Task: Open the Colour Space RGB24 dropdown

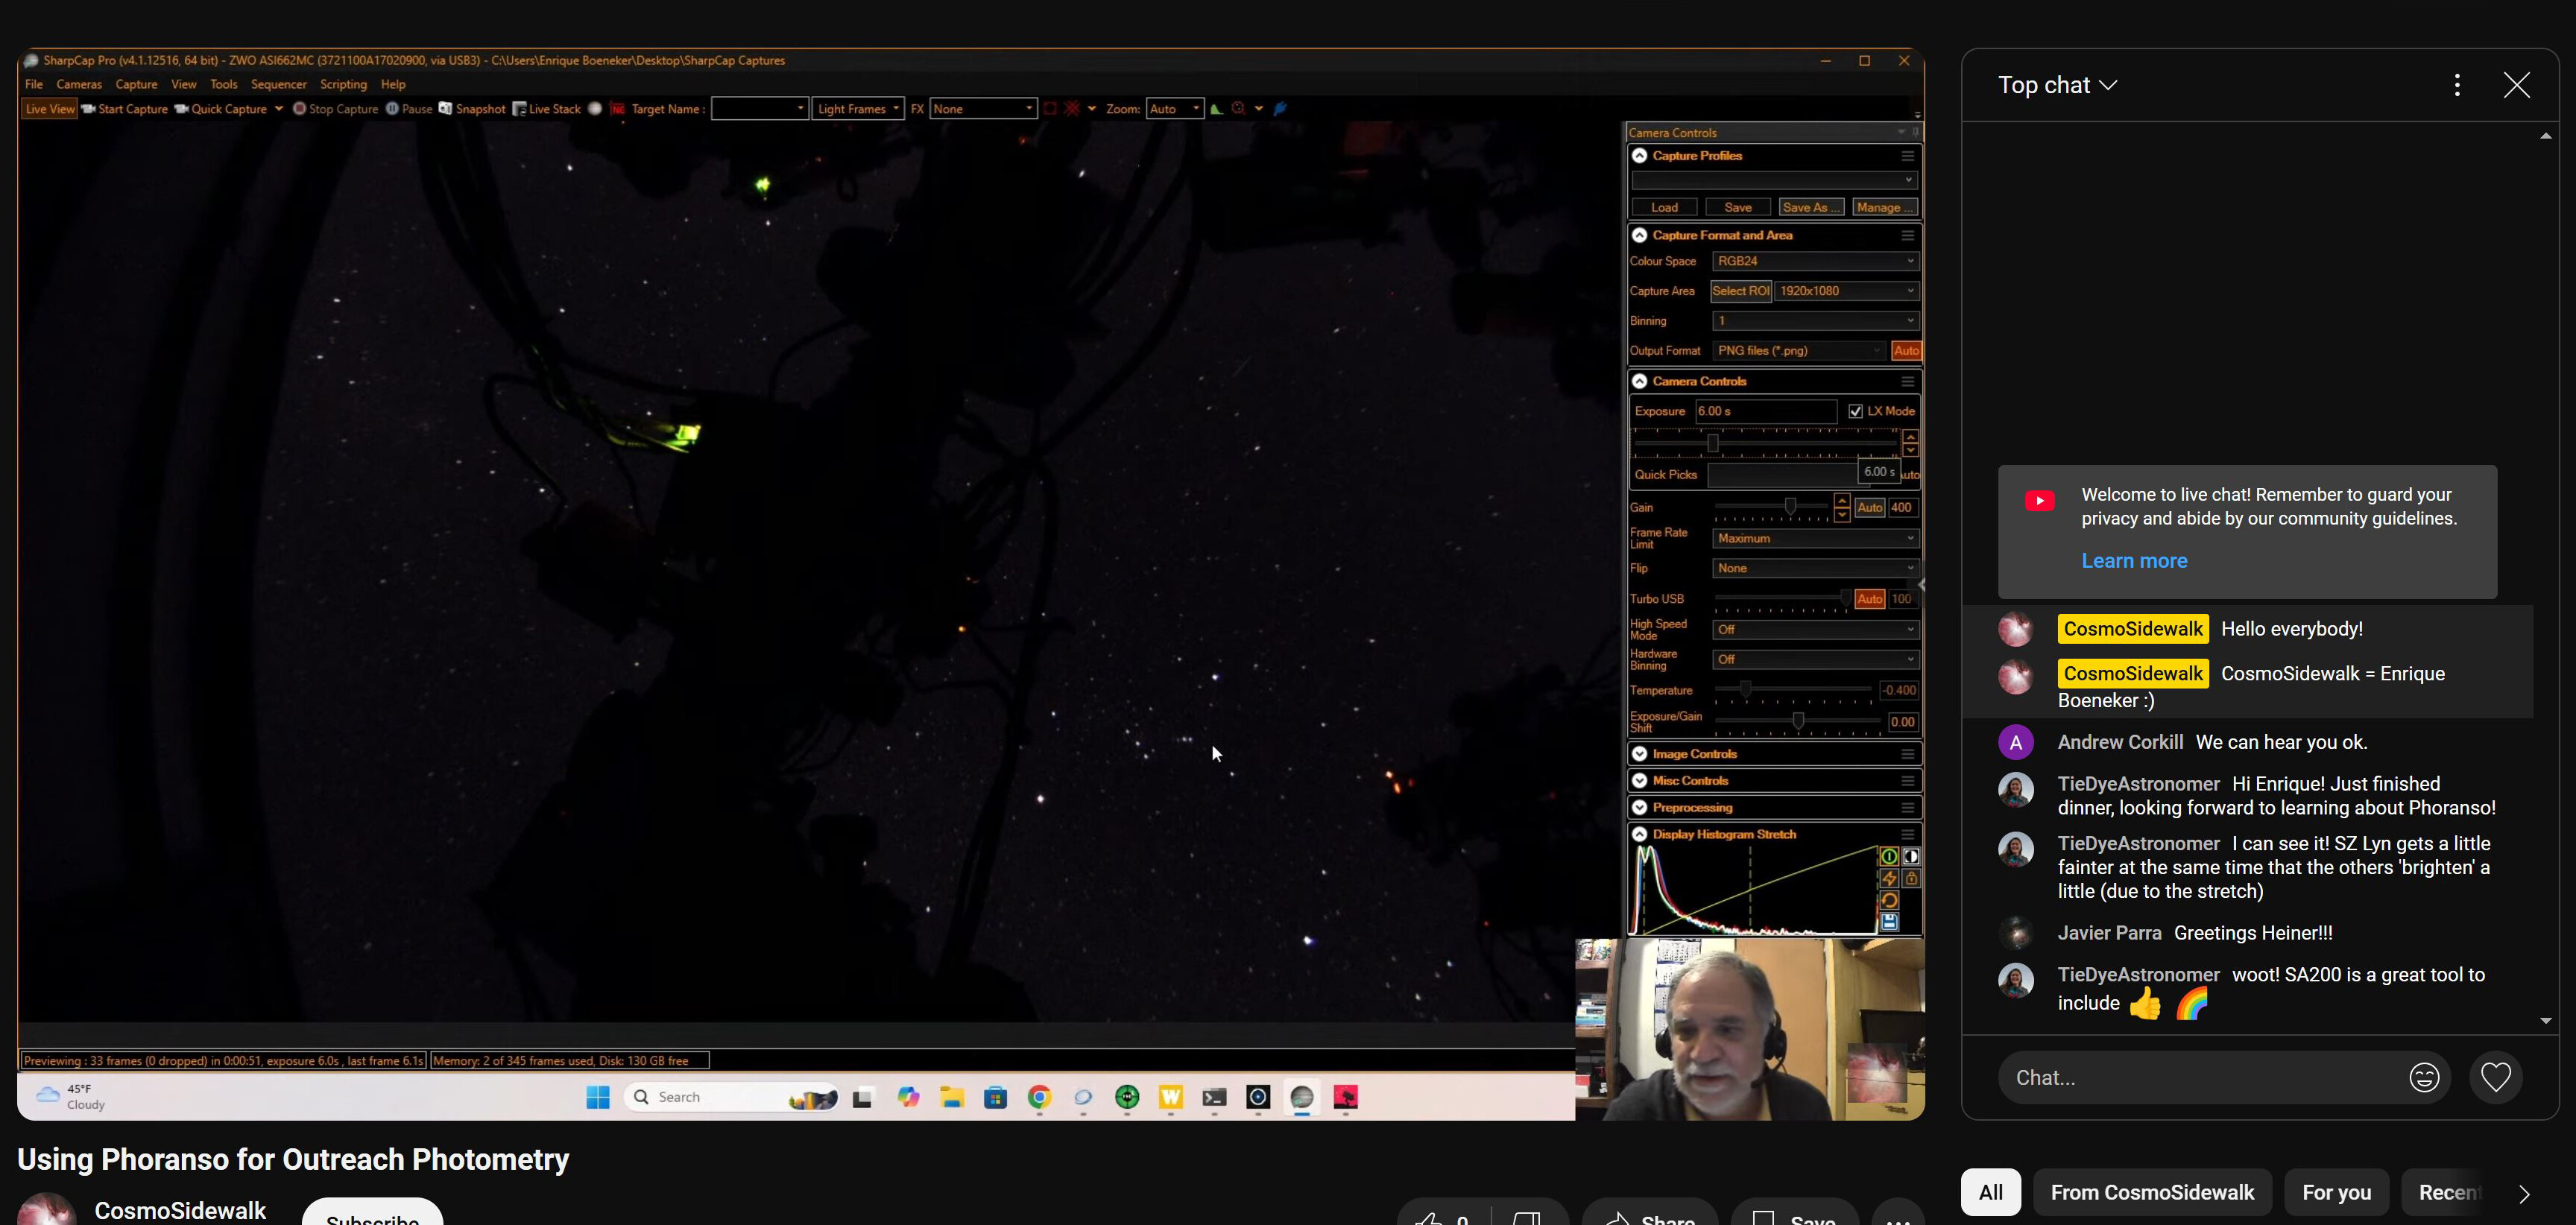Action: (1815, 261)
